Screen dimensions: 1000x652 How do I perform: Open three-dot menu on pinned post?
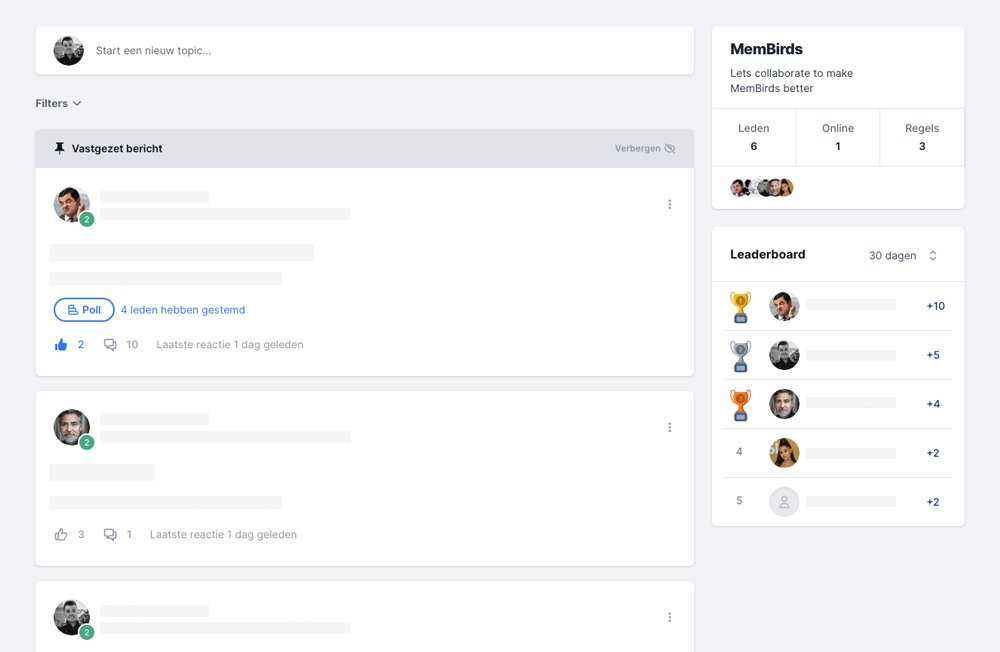(x=670, y=204)
